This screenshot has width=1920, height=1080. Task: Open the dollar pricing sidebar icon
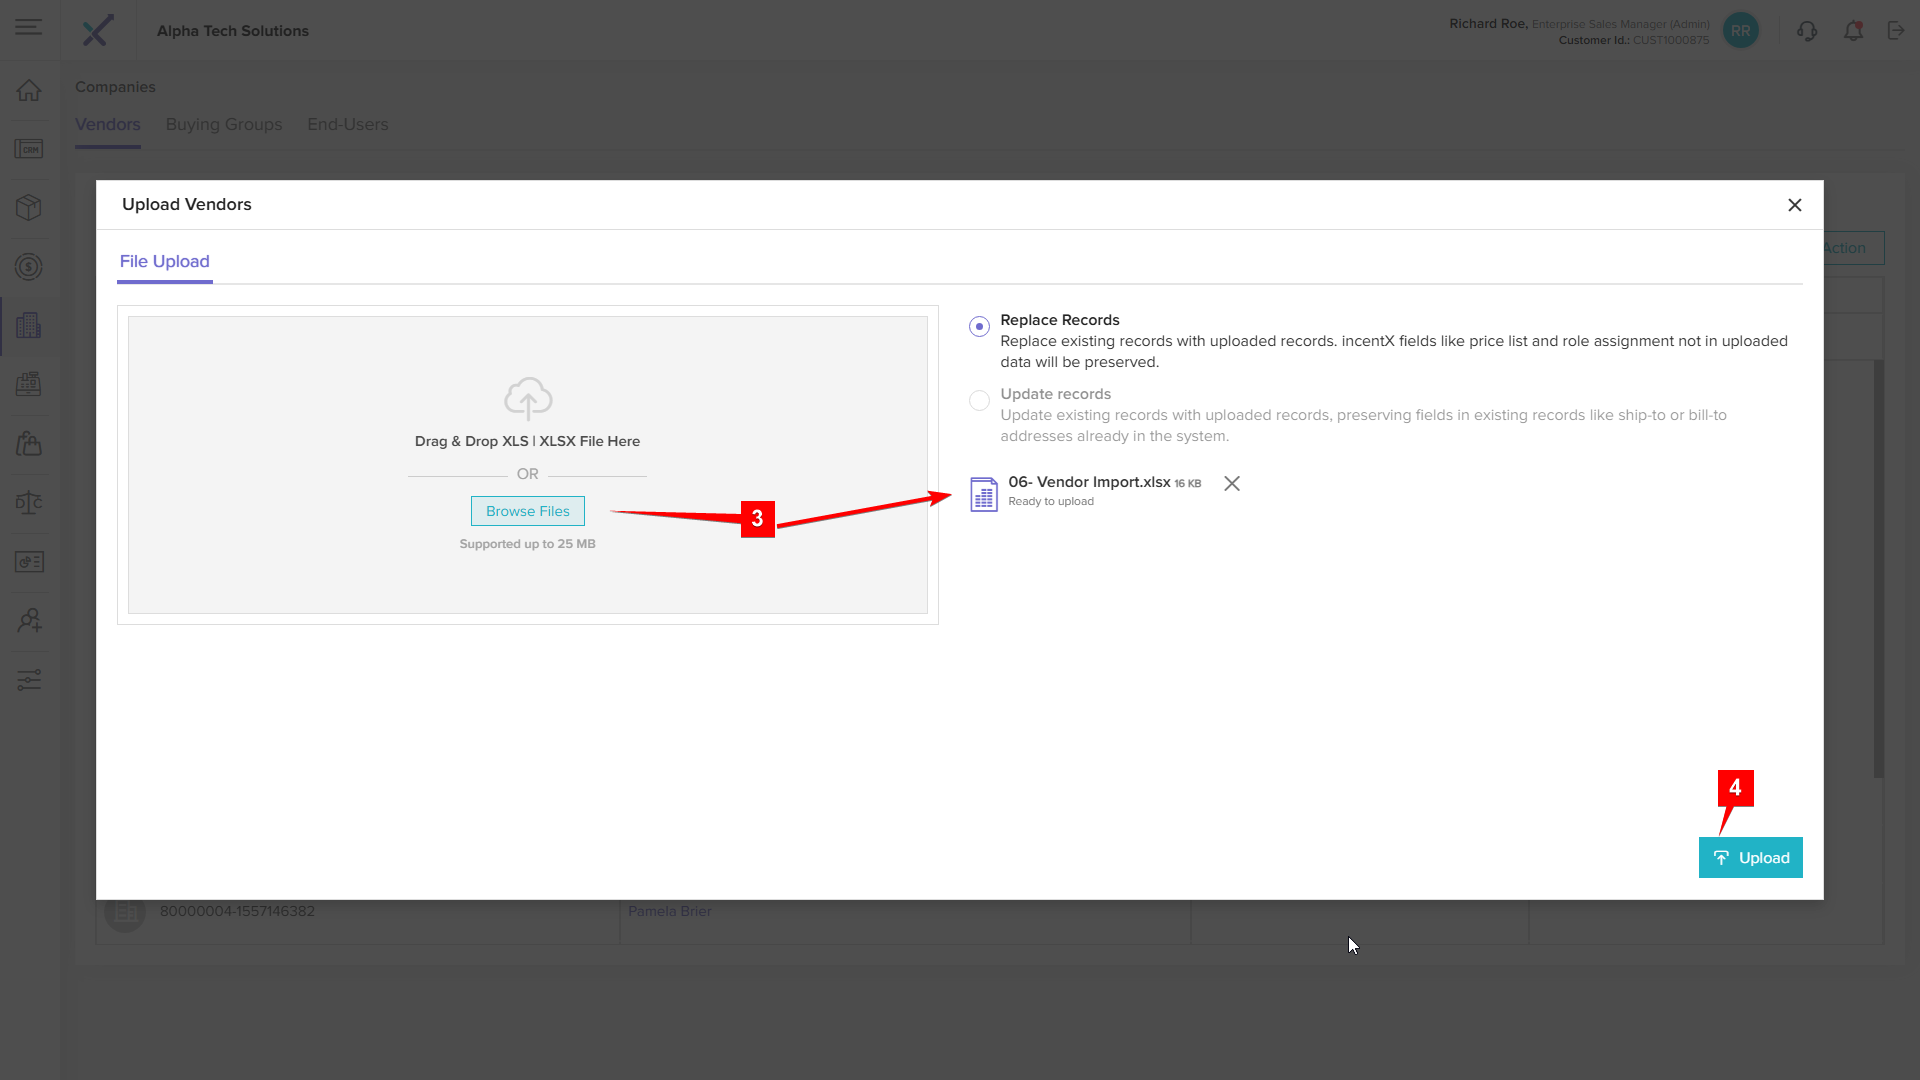point(29,267)
